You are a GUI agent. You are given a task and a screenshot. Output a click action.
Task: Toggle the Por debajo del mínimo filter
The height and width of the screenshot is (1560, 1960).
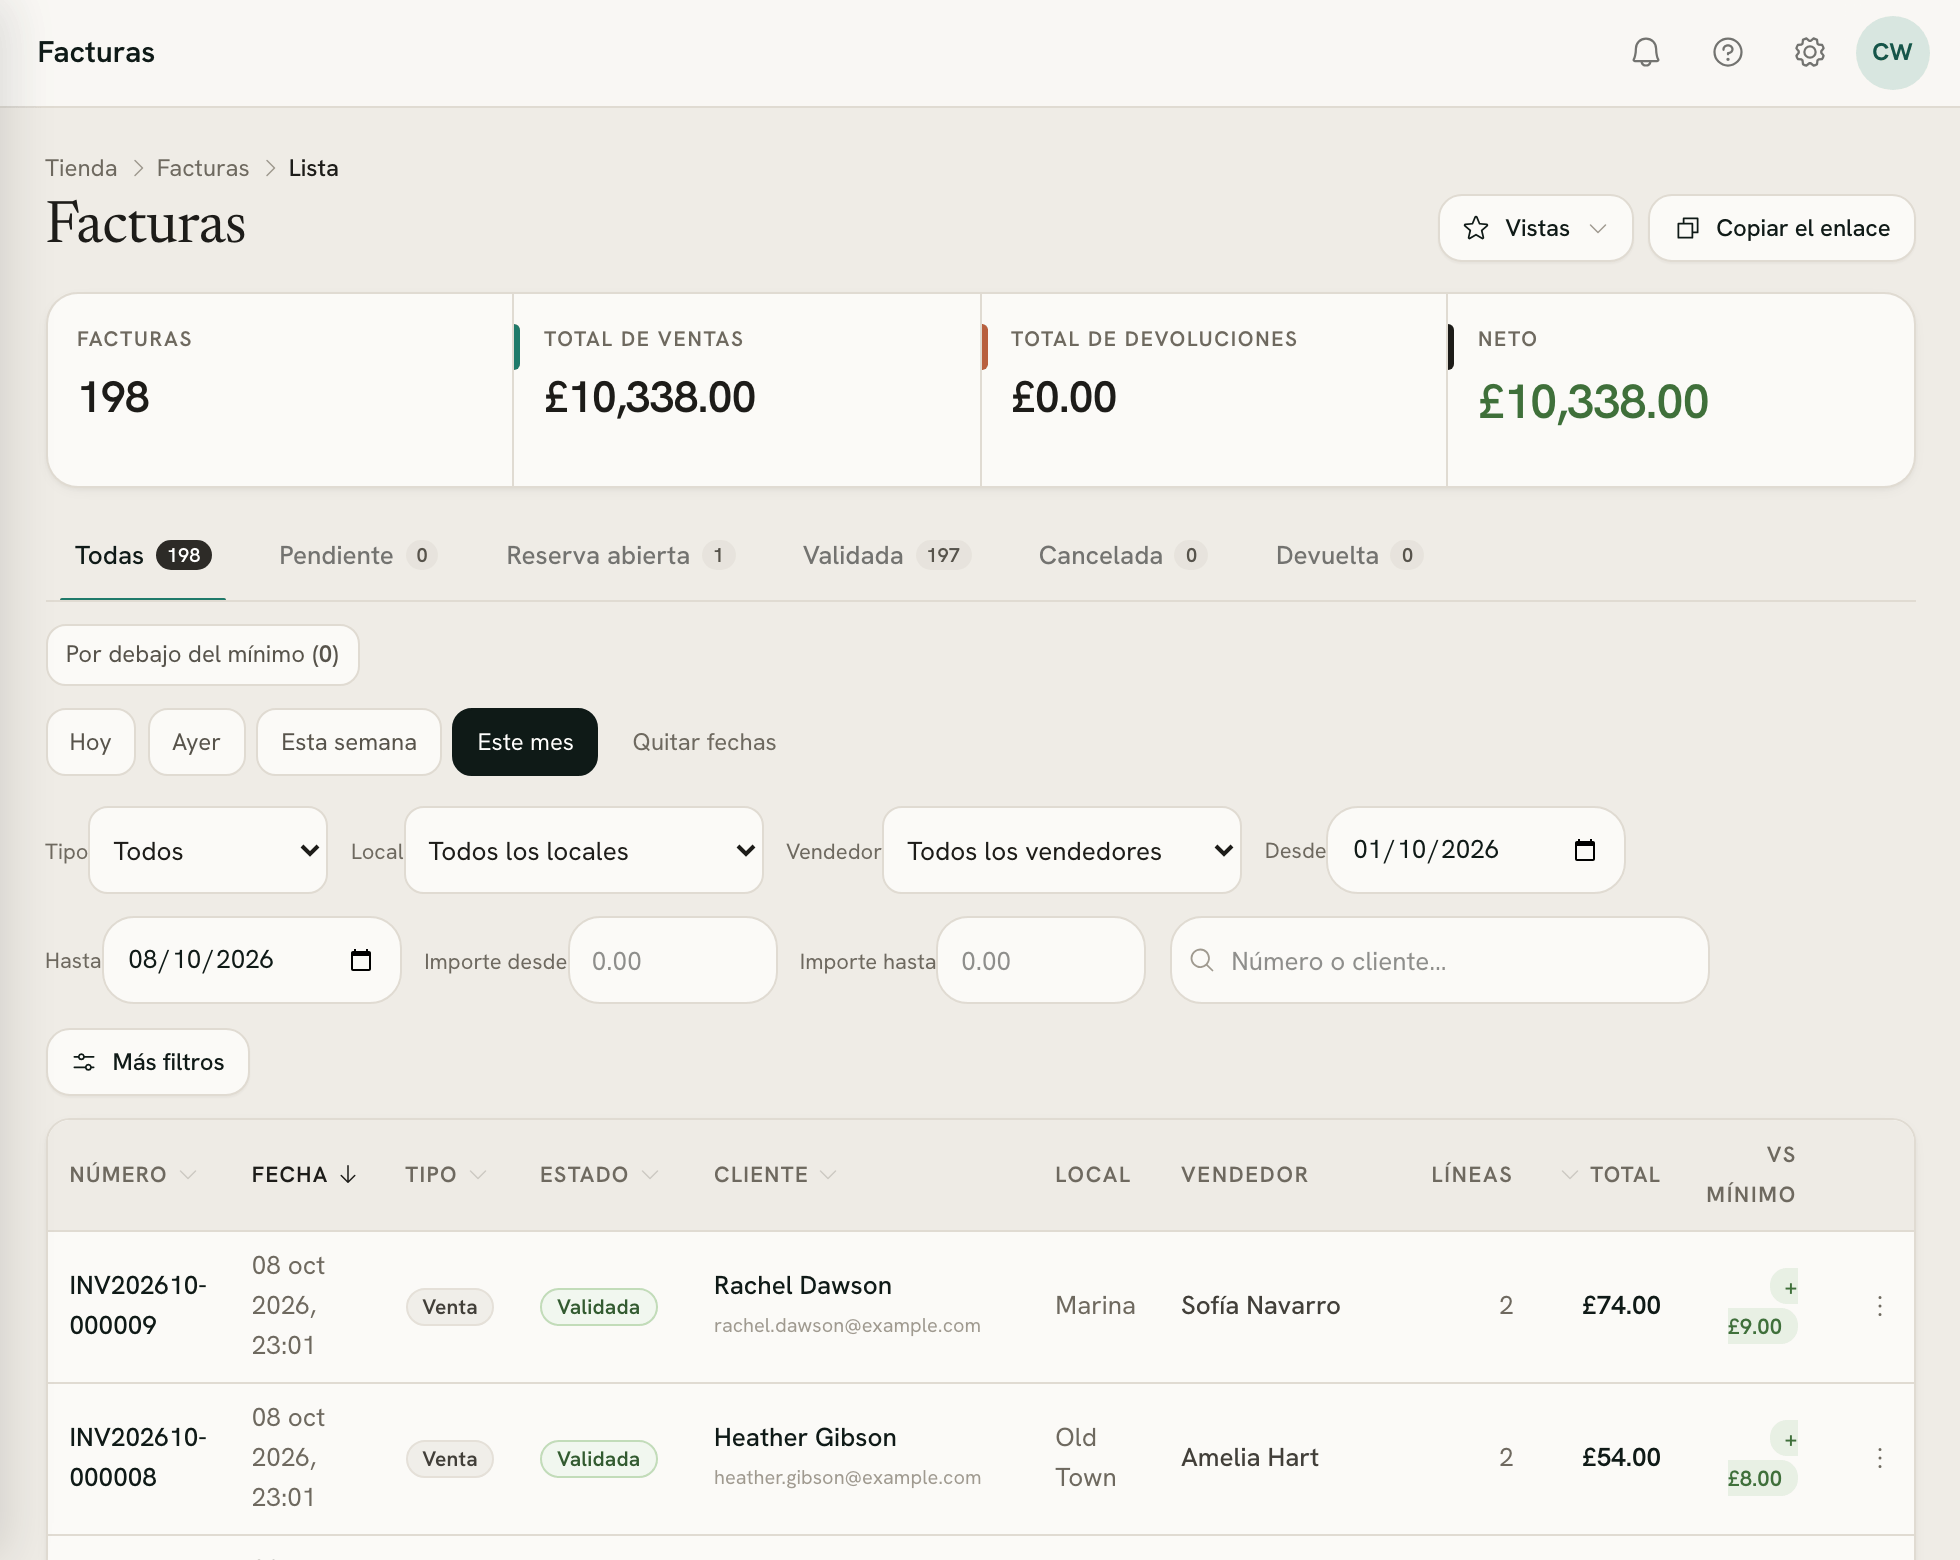coord(203,655)
